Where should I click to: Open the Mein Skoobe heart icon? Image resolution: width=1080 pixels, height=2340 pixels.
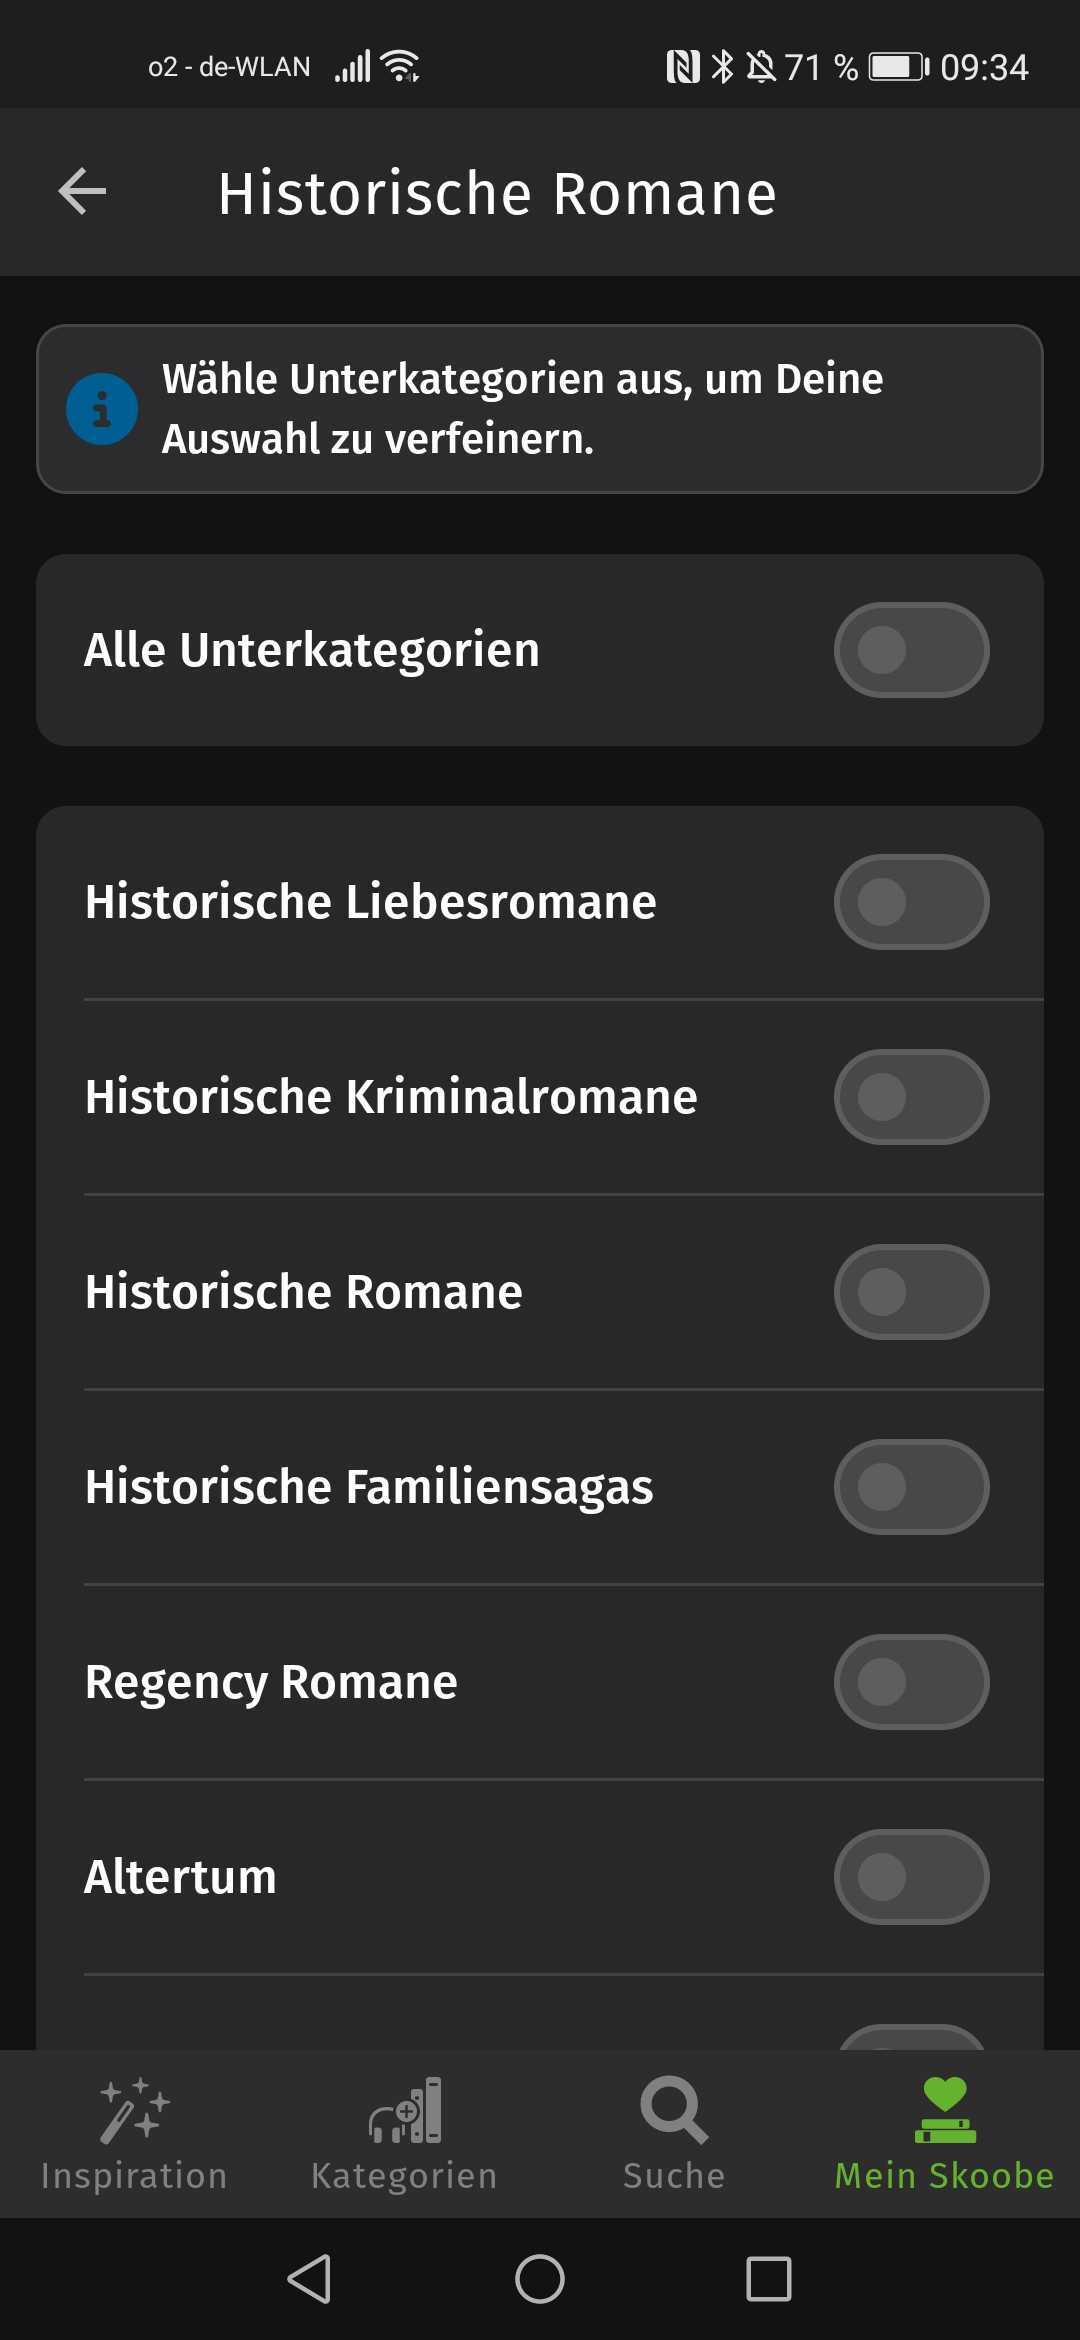pyautogui.click(x=945, y=2110)
